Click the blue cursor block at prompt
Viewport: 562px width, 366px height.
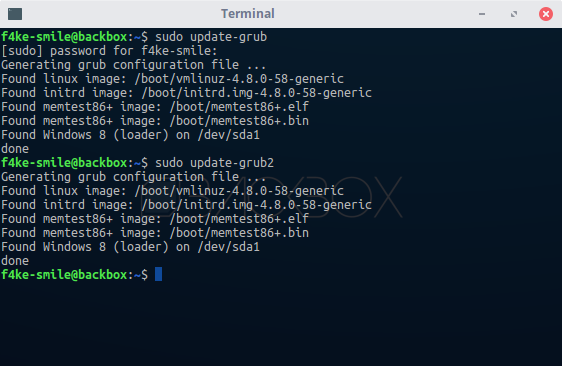[158, 274]
